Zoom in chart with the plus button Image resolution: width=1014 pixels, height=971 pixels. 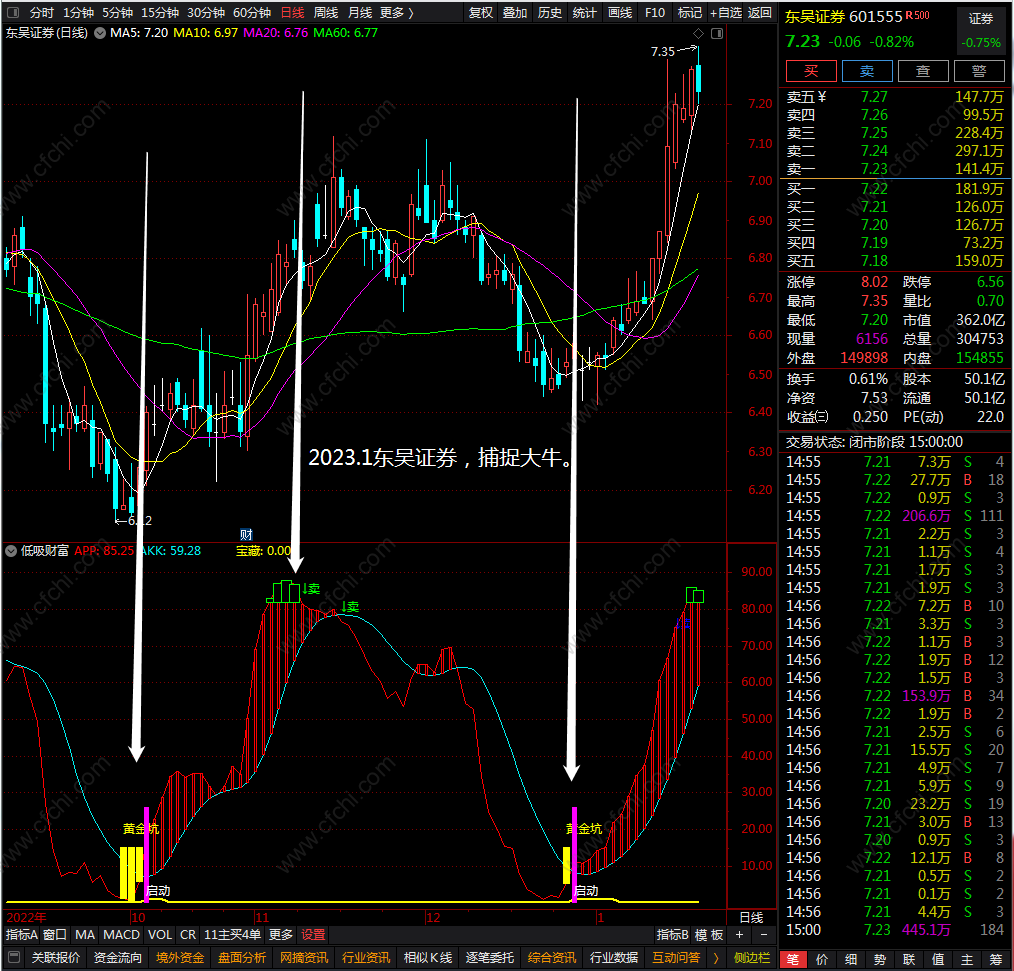pyautogui.click(x=739, y=935)
